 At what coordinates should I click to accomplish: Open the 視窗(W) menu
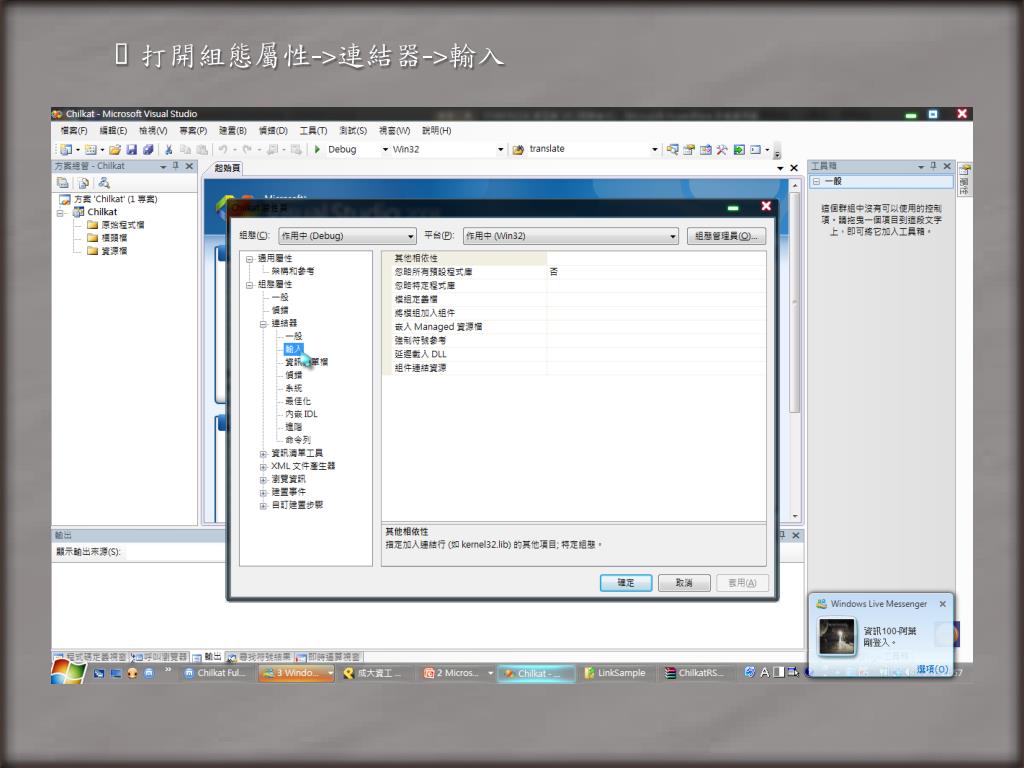(394, 131)
